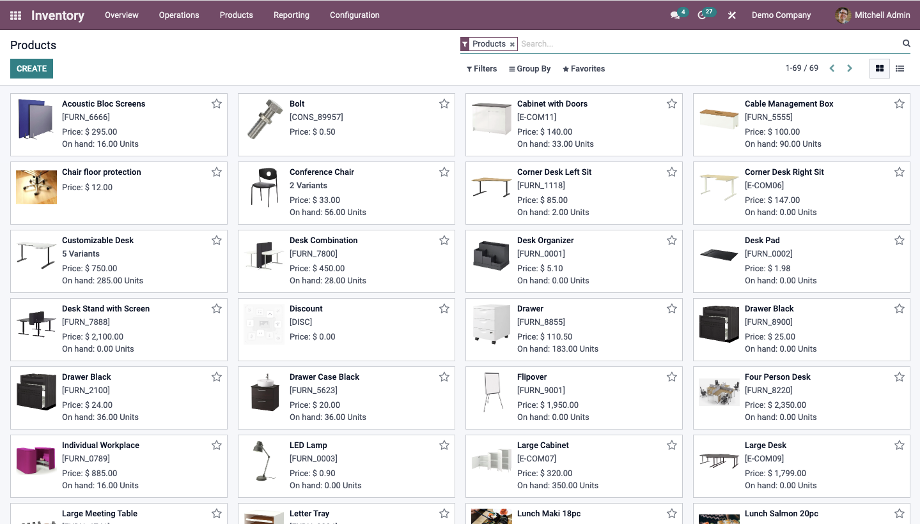Image resolution: width=920 pixels, height=524 pixels.
Task: Open the Group By dropdown
Action: 530,69
